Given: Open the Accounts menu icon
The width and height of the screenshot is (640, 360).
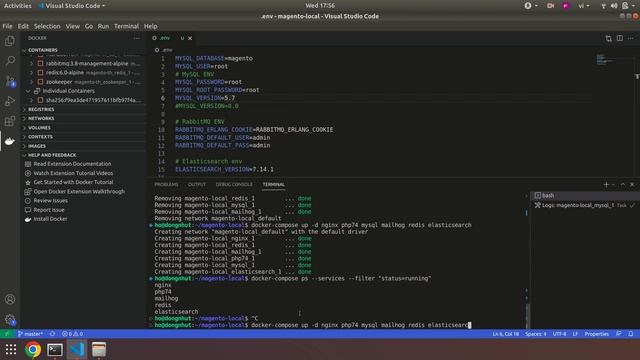Looking at the screenshot, I should click(x=10, y=299).
